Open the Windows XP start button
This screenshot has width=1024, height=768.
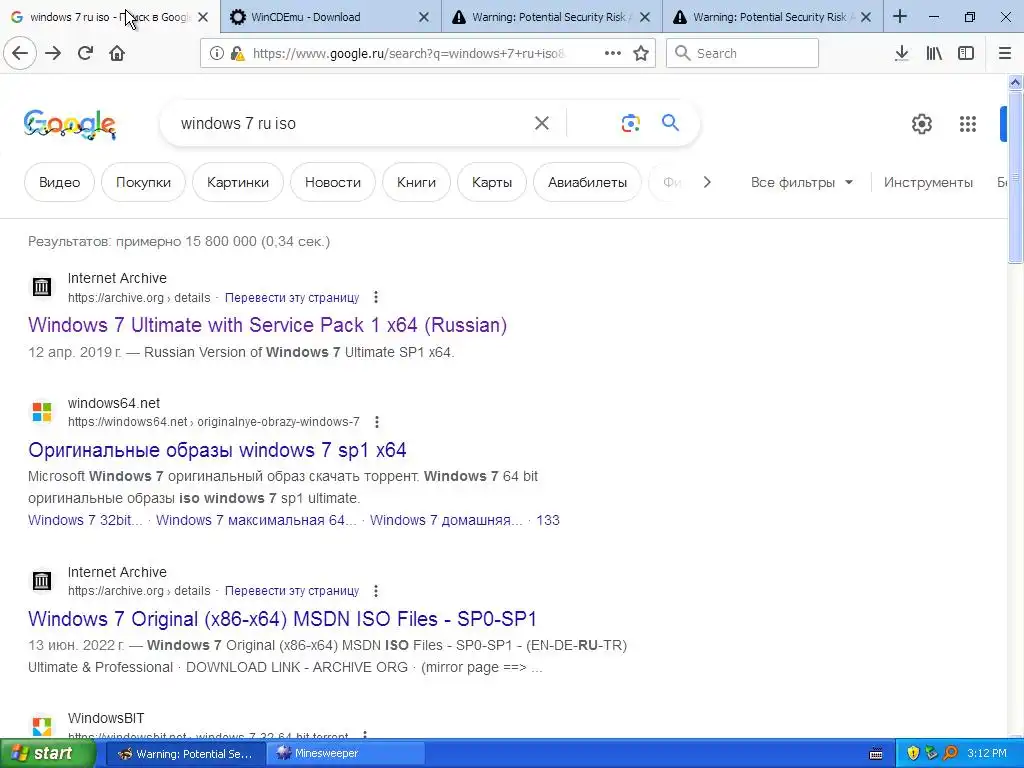(x=46, y=754)
